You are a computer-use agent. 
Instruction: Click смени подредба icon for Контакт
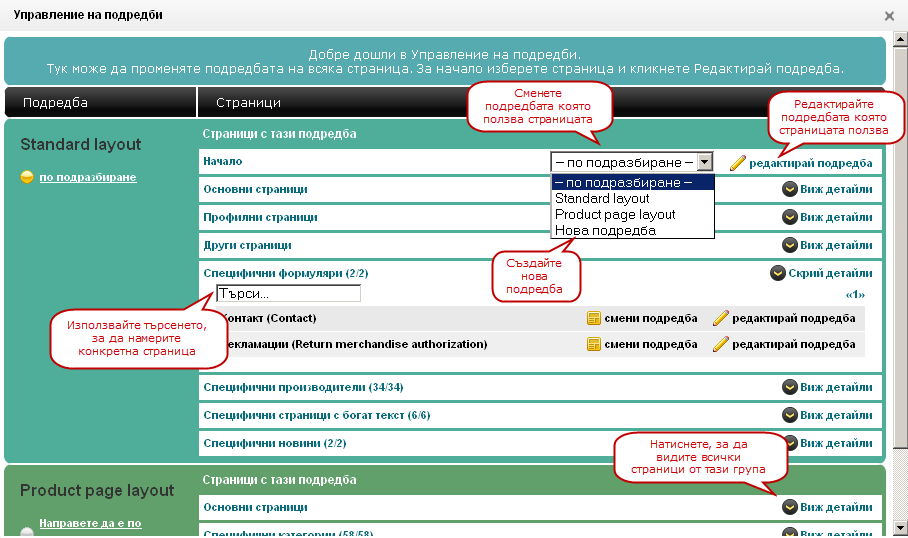tap(594, 318)
